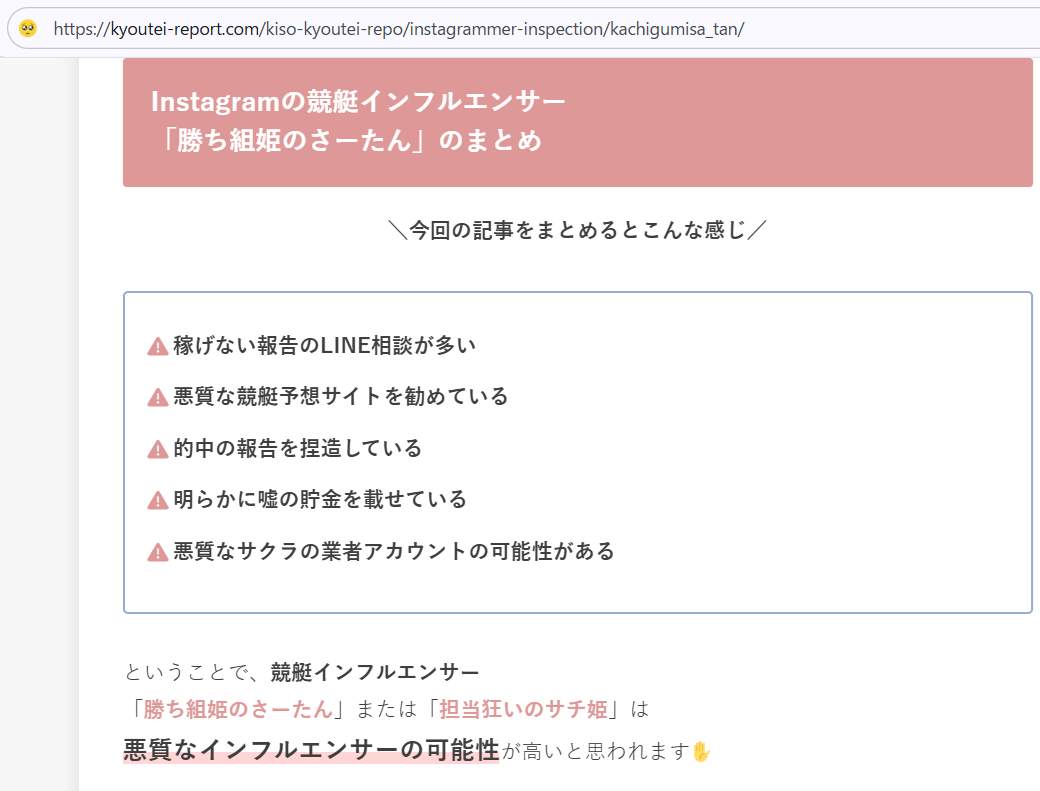Select the text 的中の報告を捏造している
The image size is (1040, 791).
pos(297,449)
